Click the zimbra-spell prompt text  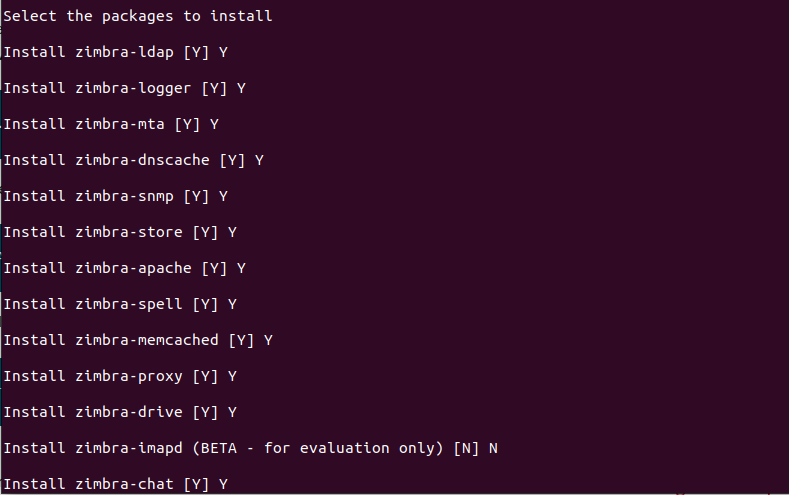(x=120, y=304)
